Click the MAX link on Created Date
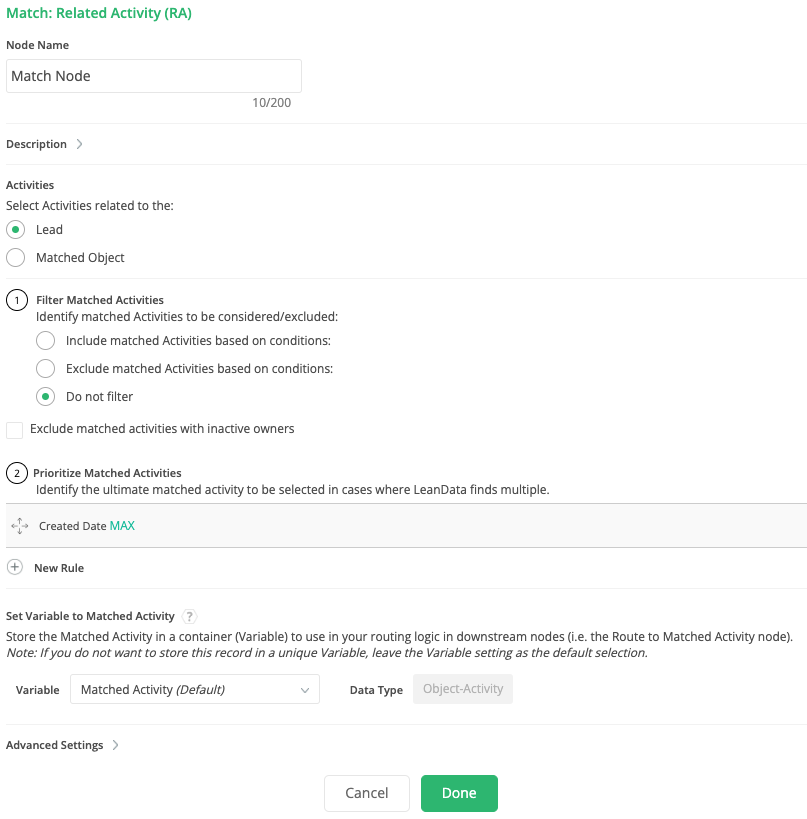This screenshot has height=819, width=807. pyautogui.click(x=122, y=526)
